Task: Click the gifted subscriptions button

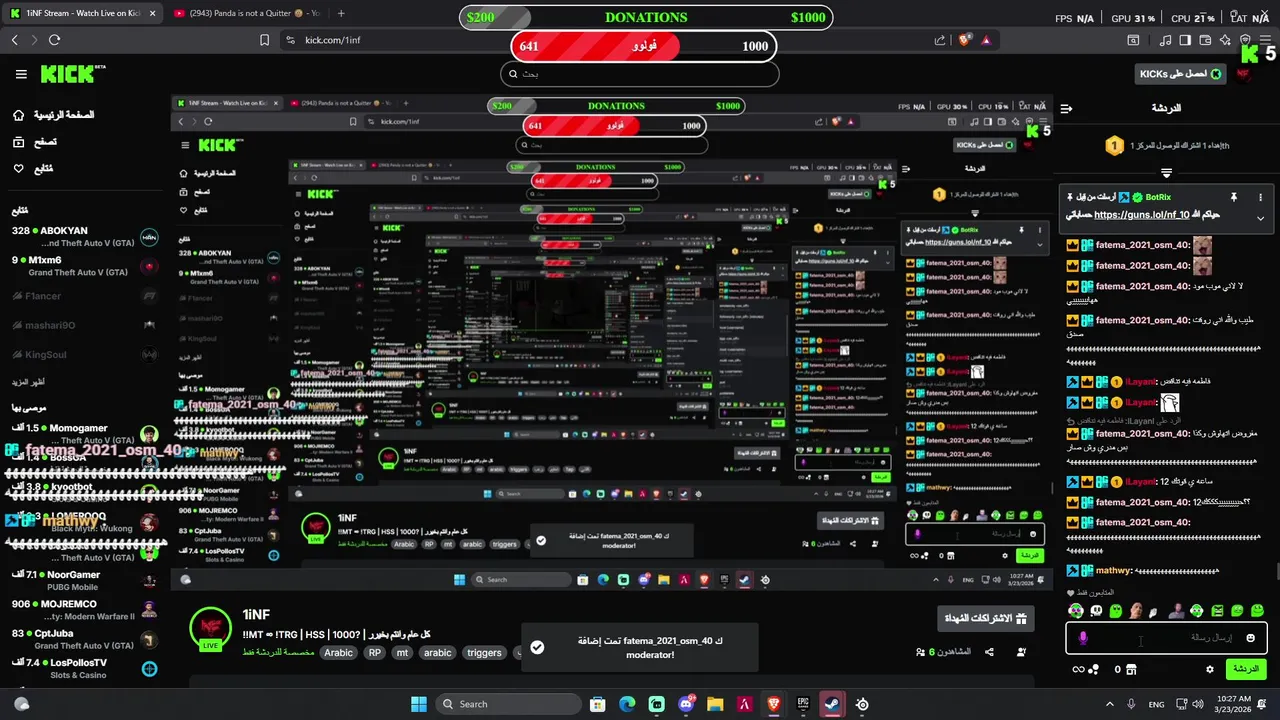Action: point(986,618)
